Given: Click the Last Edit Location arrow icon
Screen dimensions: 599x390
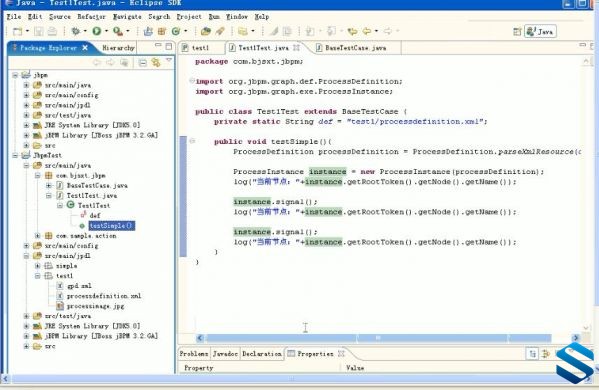Looking at the screenshot, I should (352, 31).
